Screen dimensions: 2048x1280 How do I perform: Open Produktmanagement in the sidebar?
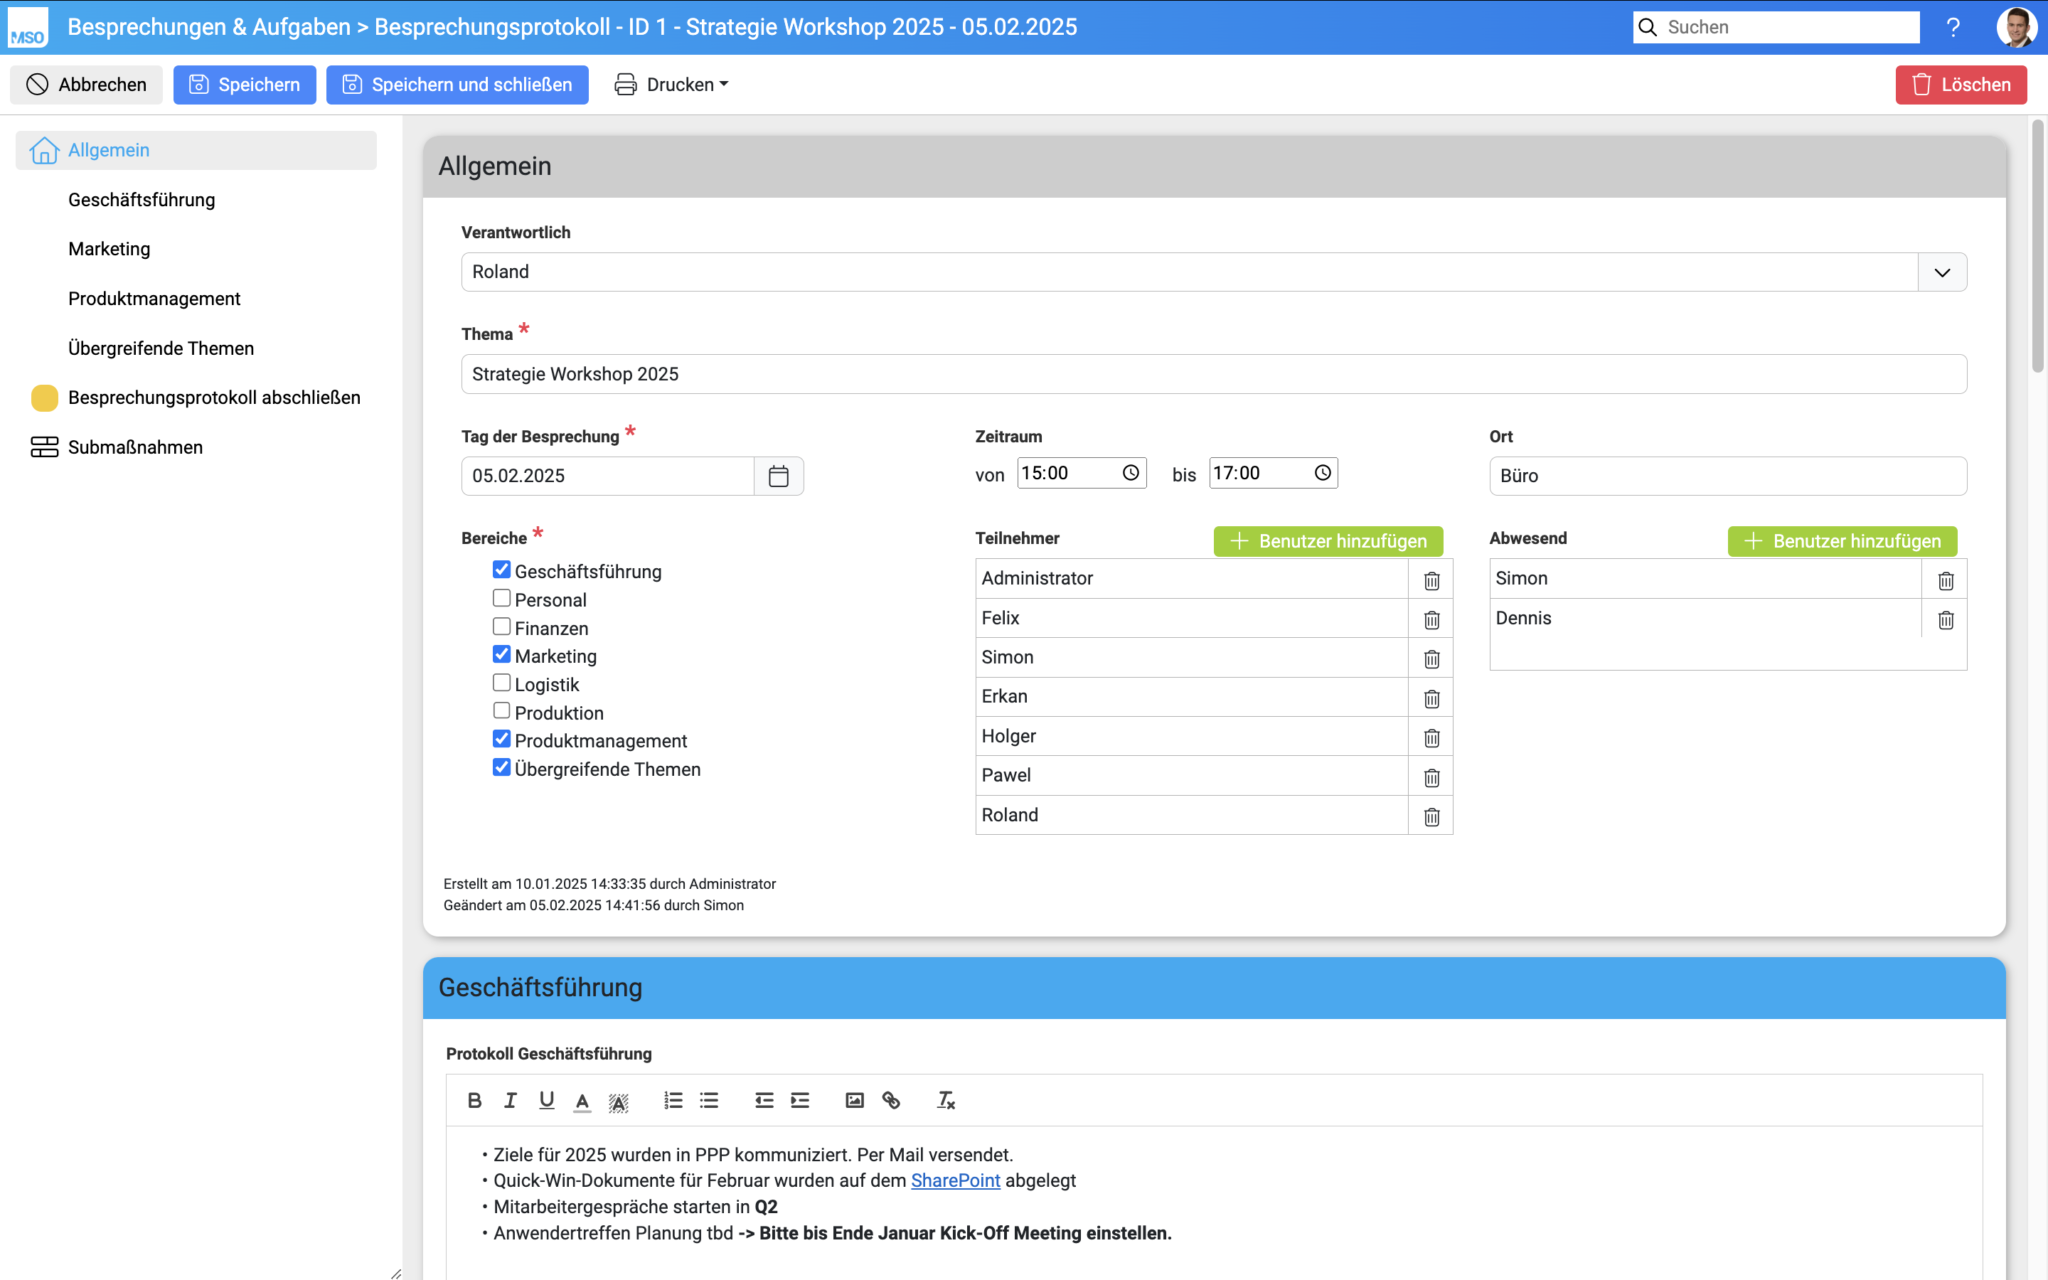pyautogui.click(x=154, y=299)
